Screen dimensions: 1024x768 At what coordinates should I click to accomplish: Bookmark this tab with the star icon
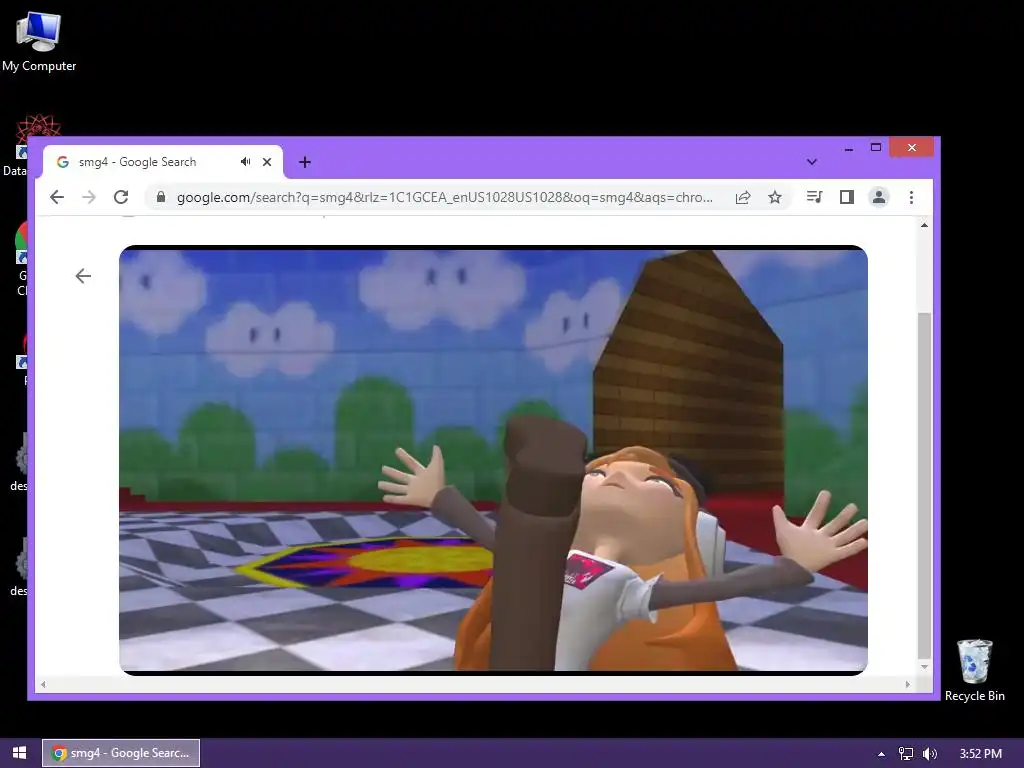coord(775,197)
